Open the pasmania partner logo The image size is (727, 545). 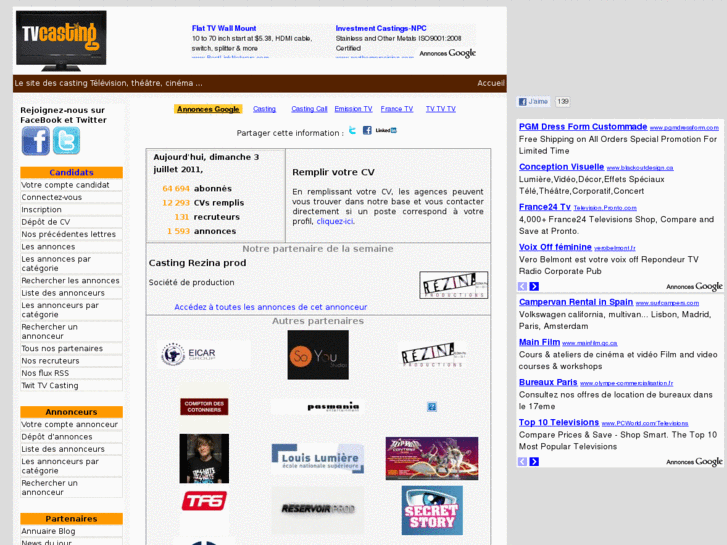pos(318,407)
